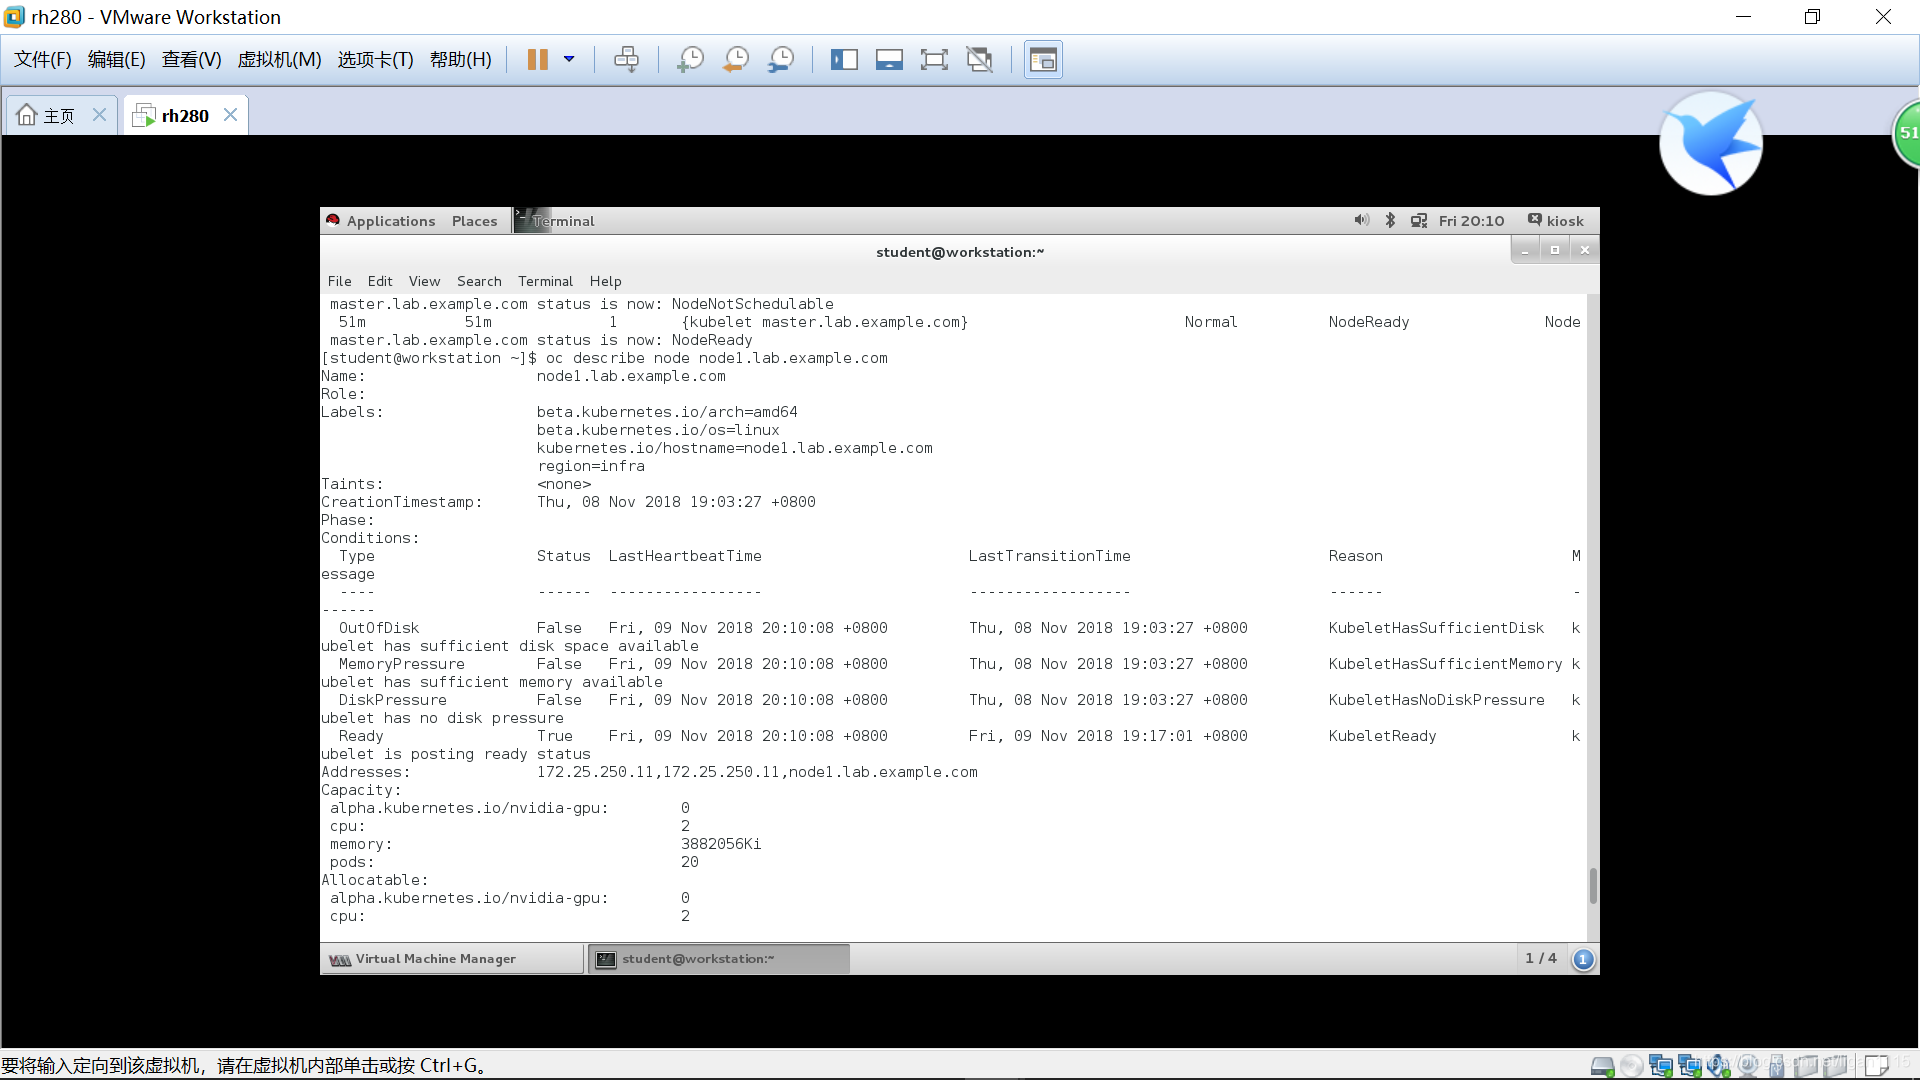Click the sound volume icon in GNOME panel
1920x1080 pixels.
[1361, 220]
